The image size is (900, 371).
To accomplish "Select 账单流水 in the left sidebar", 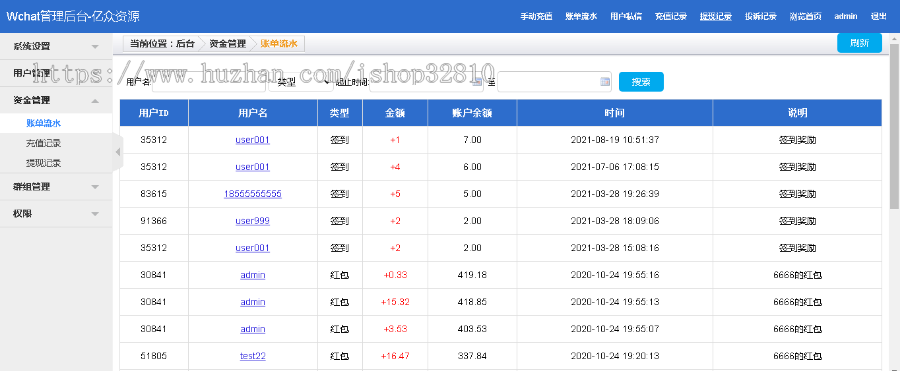I will [x=44, y=122].
